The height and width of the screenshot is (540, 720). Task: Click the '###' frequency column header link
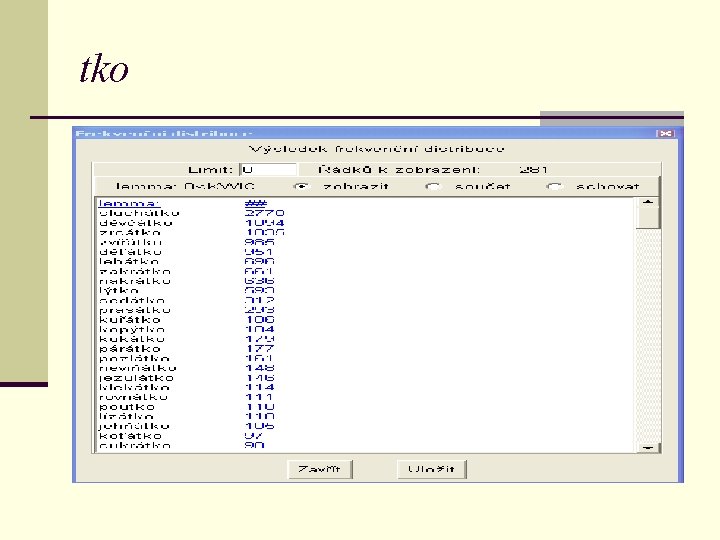point(256,203)
